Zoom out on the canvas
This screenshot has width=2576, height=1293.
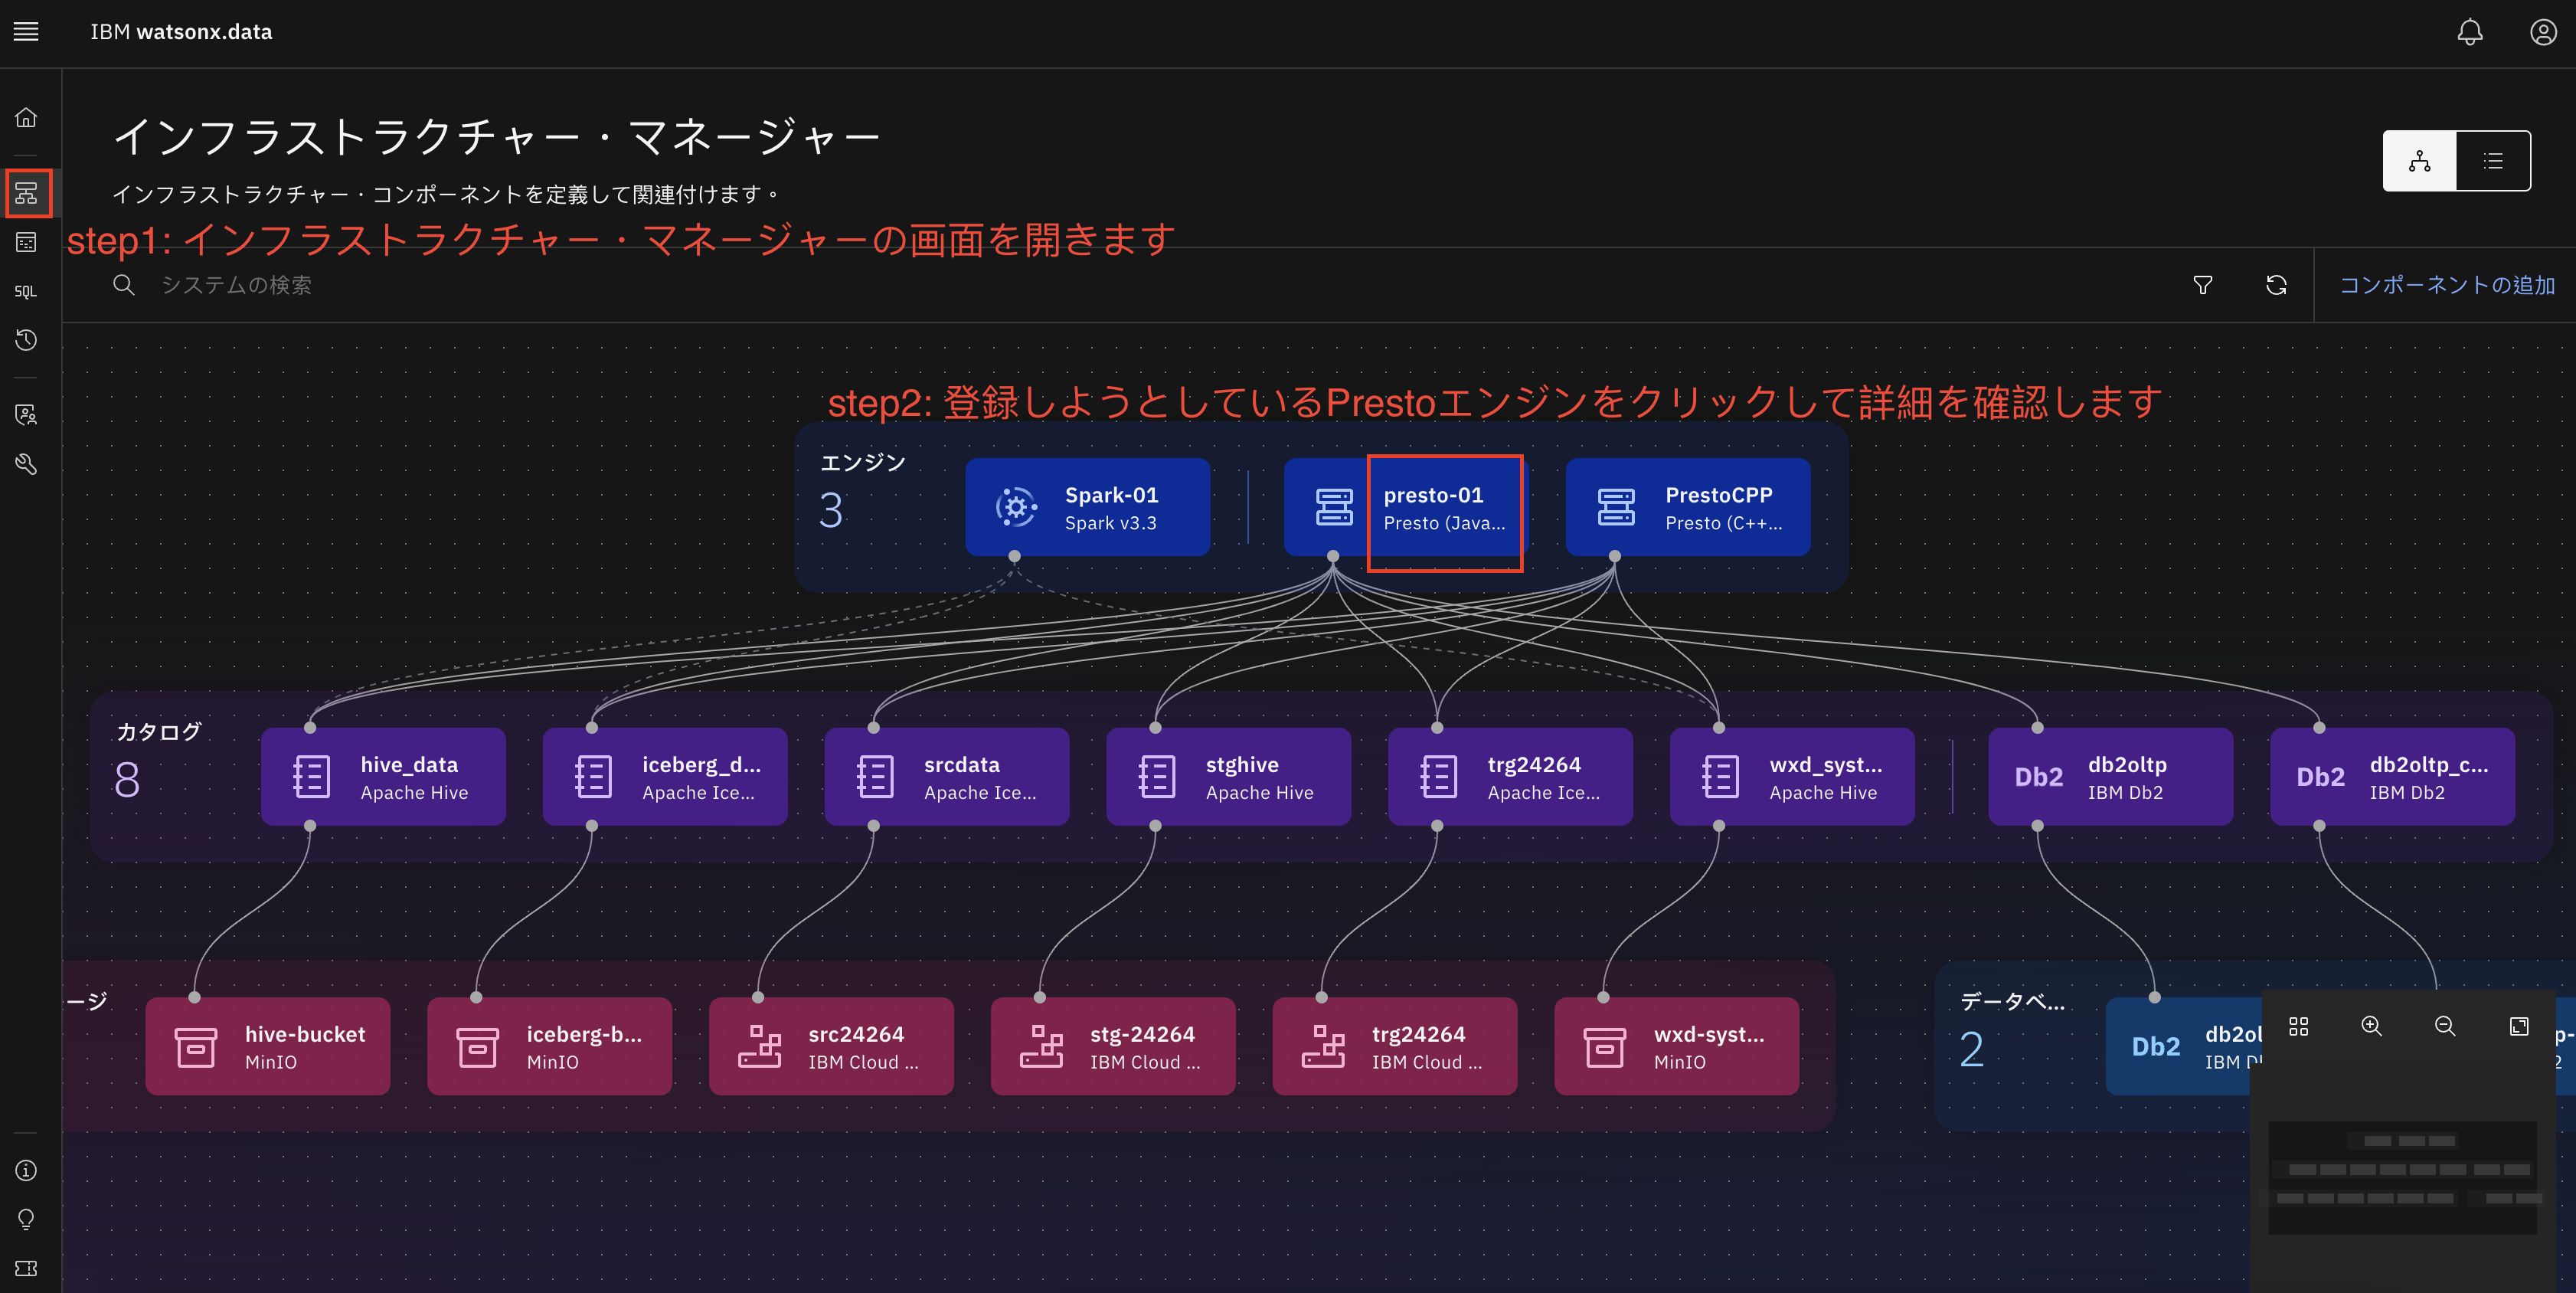coord(2444,1026)
